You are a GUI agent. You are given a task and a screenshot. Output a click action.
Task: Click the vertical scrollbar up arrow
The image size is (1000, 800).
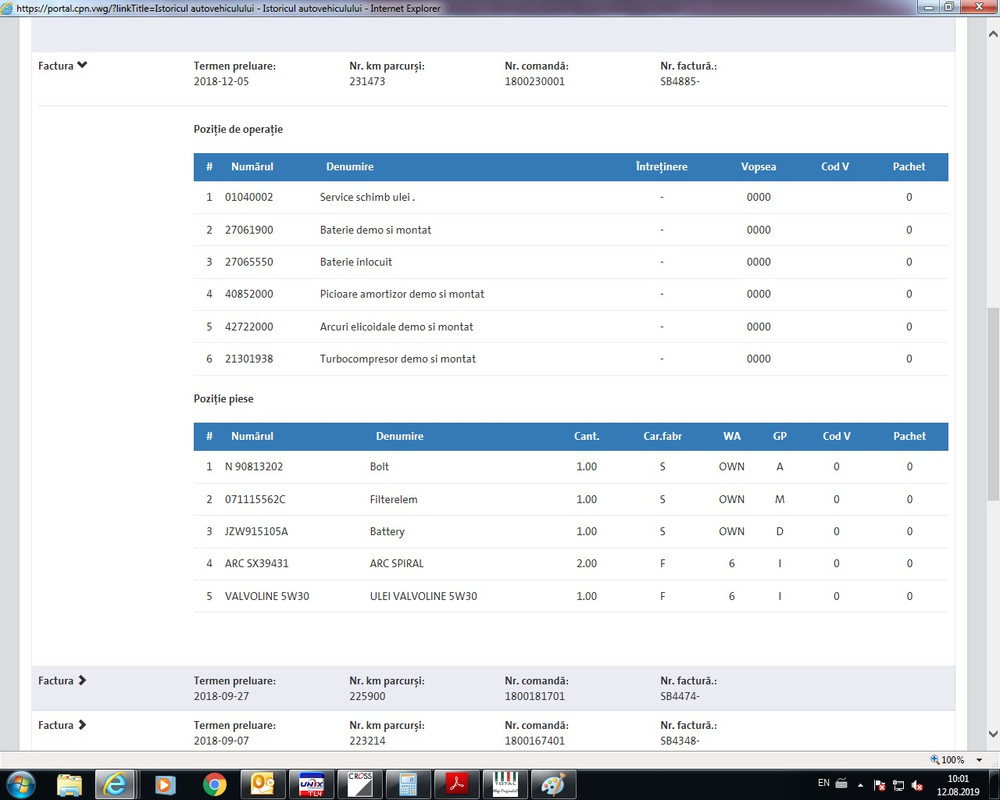pyautogui.click(x=993, y=34)
